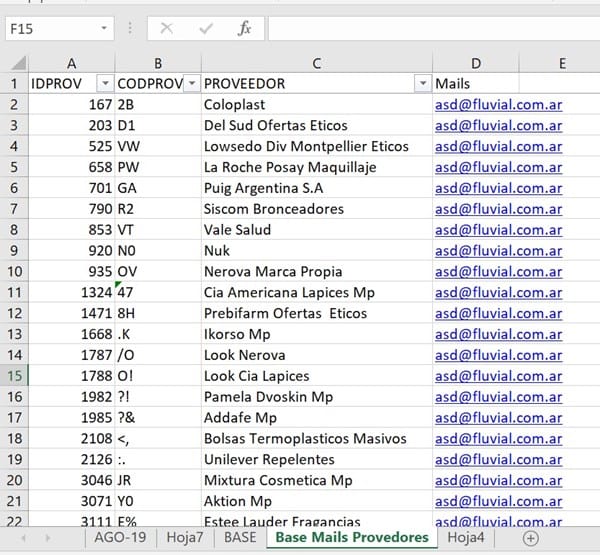Select column A header

[72, 64]
